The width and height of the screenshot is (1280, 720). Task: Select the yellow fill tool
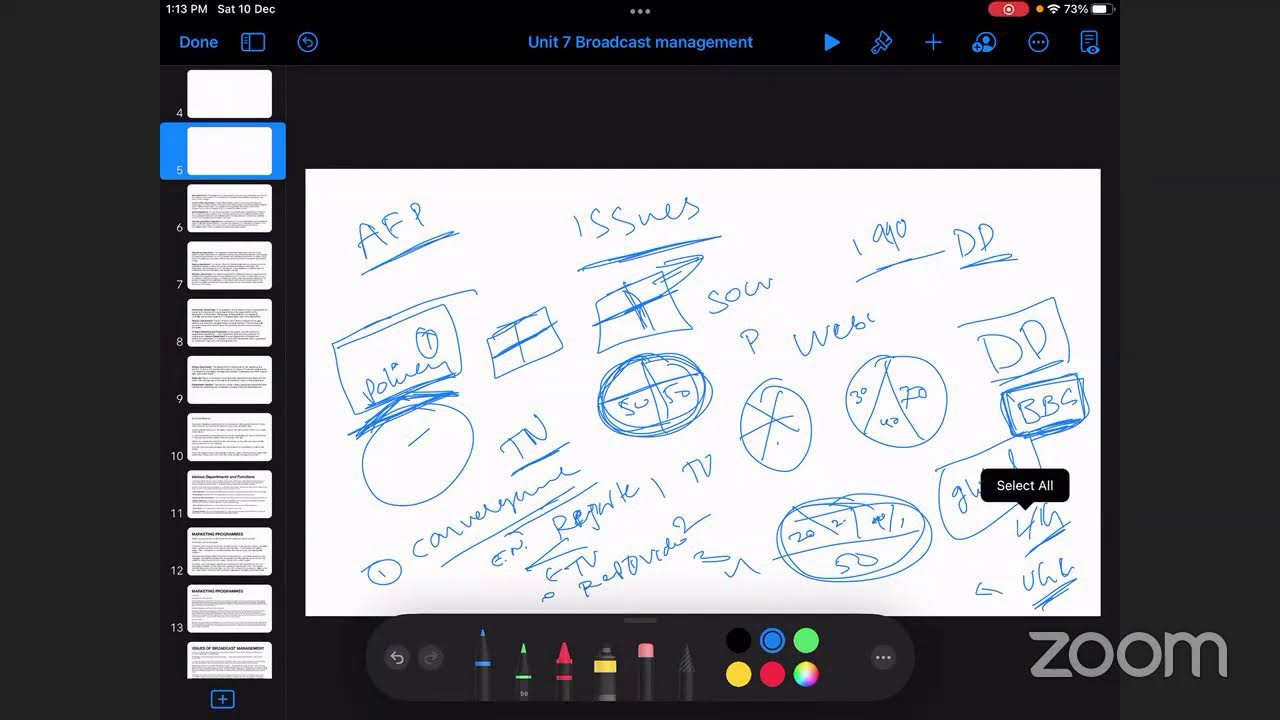pyautogui.click(x=605, y=672)
